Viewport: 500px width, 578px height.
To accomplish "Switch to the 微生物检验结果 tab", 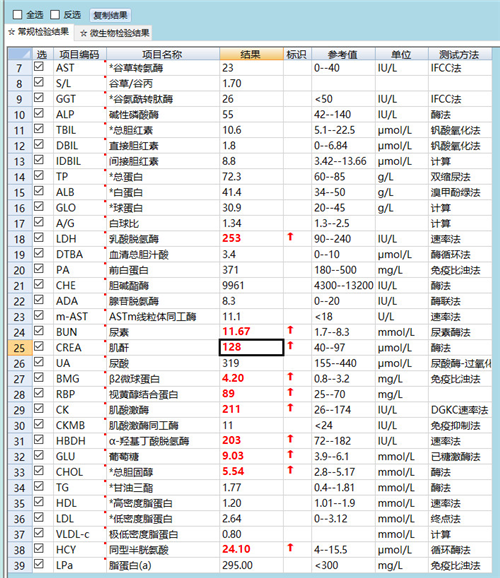I will (115, 33).
